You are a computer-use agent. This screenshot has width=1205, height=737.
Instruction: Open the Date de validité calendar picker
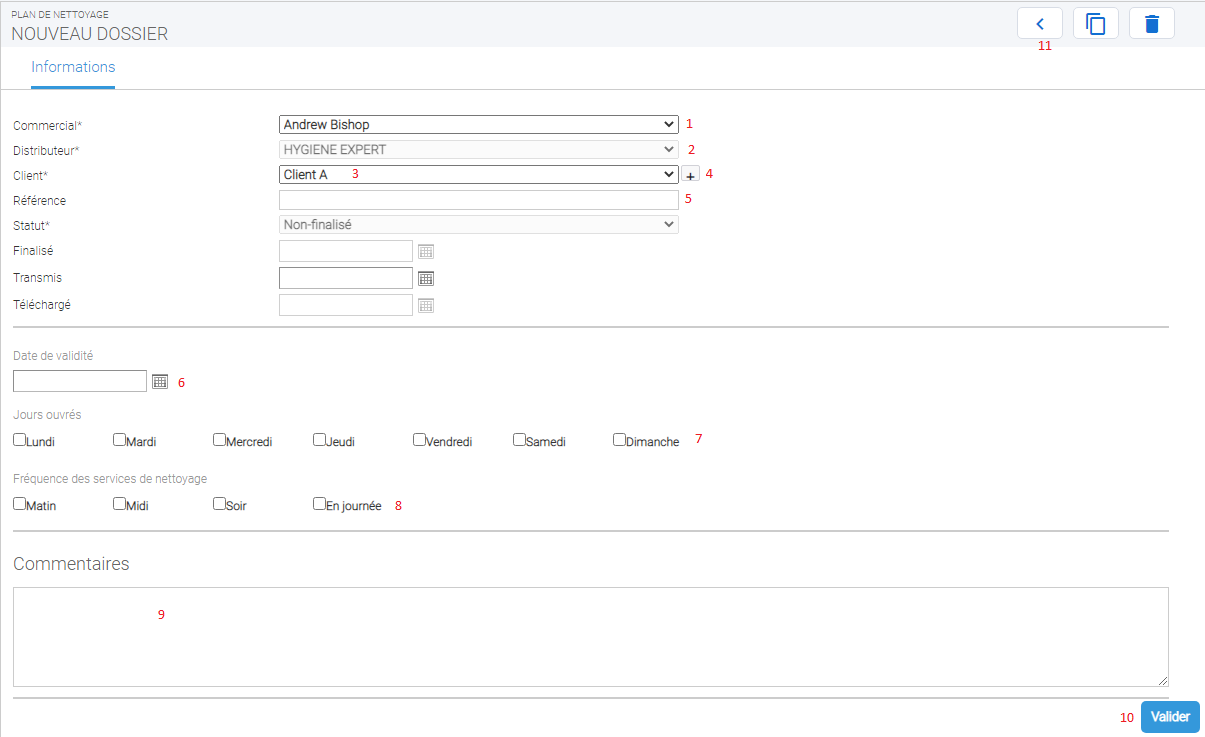click(160, 381)
